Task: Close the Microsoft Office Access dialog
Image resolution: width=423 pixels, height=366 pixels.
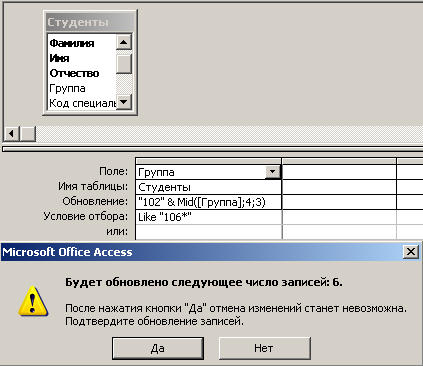Action: (x=411, y=252)
